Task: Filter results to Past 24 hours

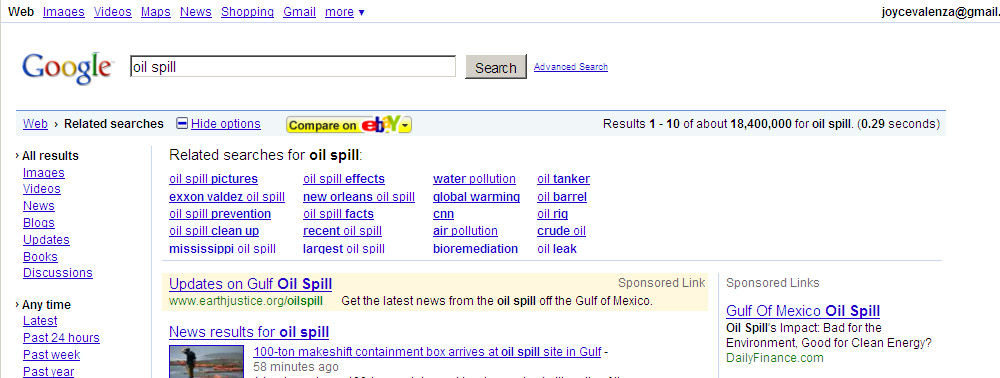Action: coord(61,338)
